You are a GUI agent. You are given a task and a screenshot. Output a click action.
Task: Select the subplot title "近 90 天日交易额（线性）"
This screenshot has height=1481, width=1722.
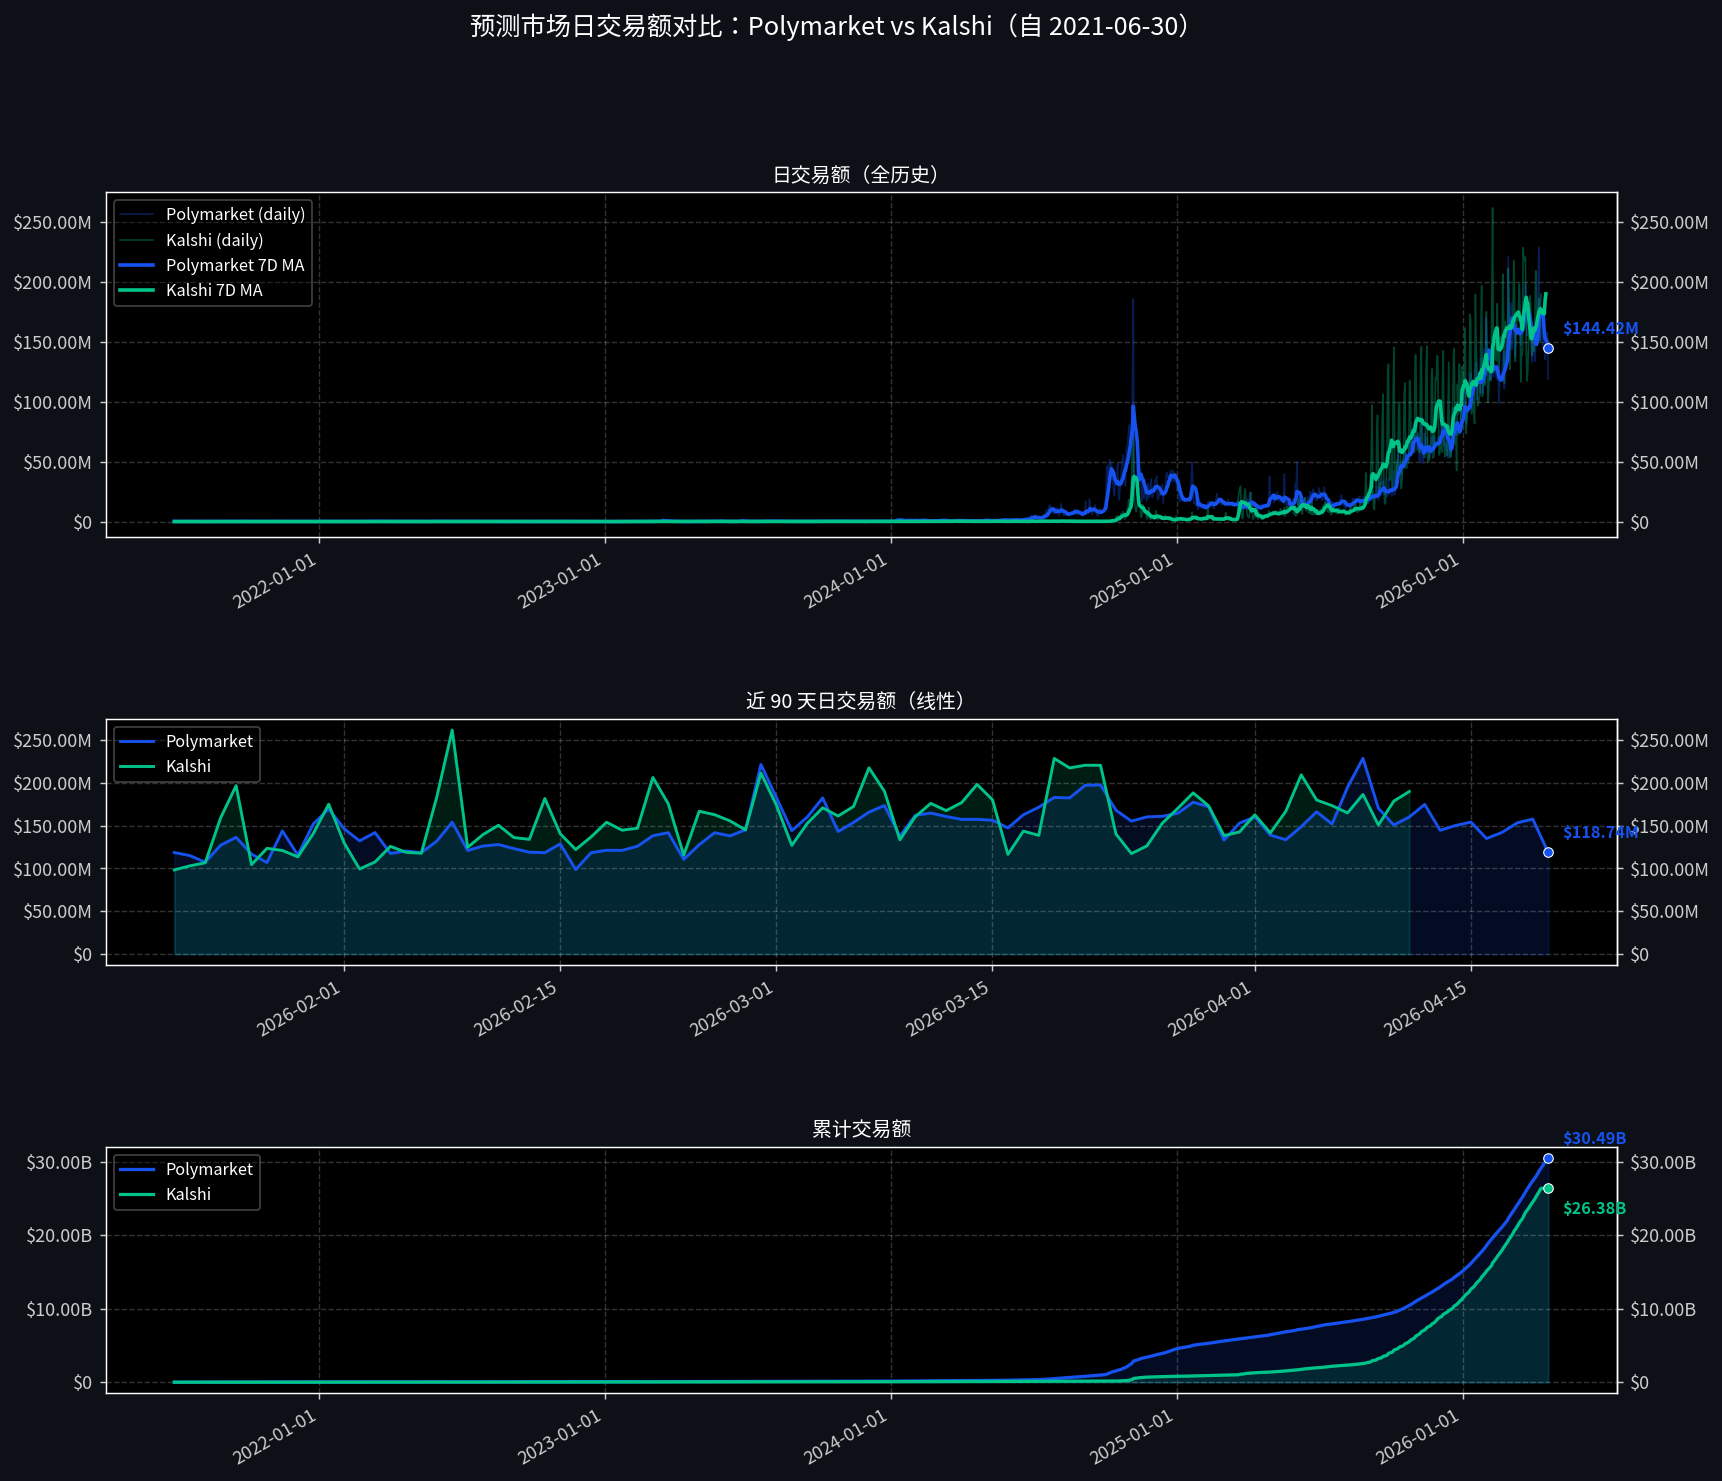tap(861, 701)
